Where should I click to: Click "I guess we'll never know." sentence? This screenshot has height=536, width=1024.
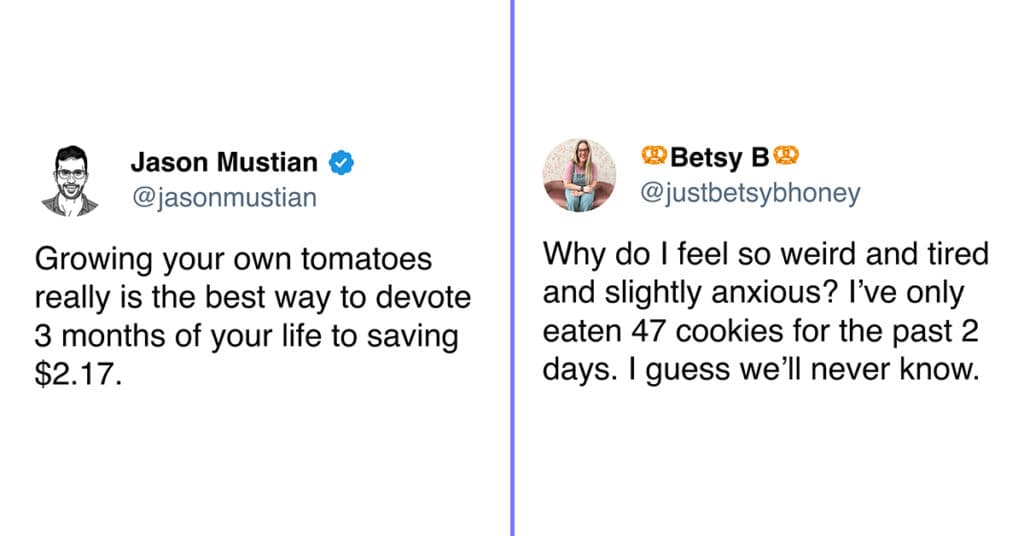pos(804,370)
